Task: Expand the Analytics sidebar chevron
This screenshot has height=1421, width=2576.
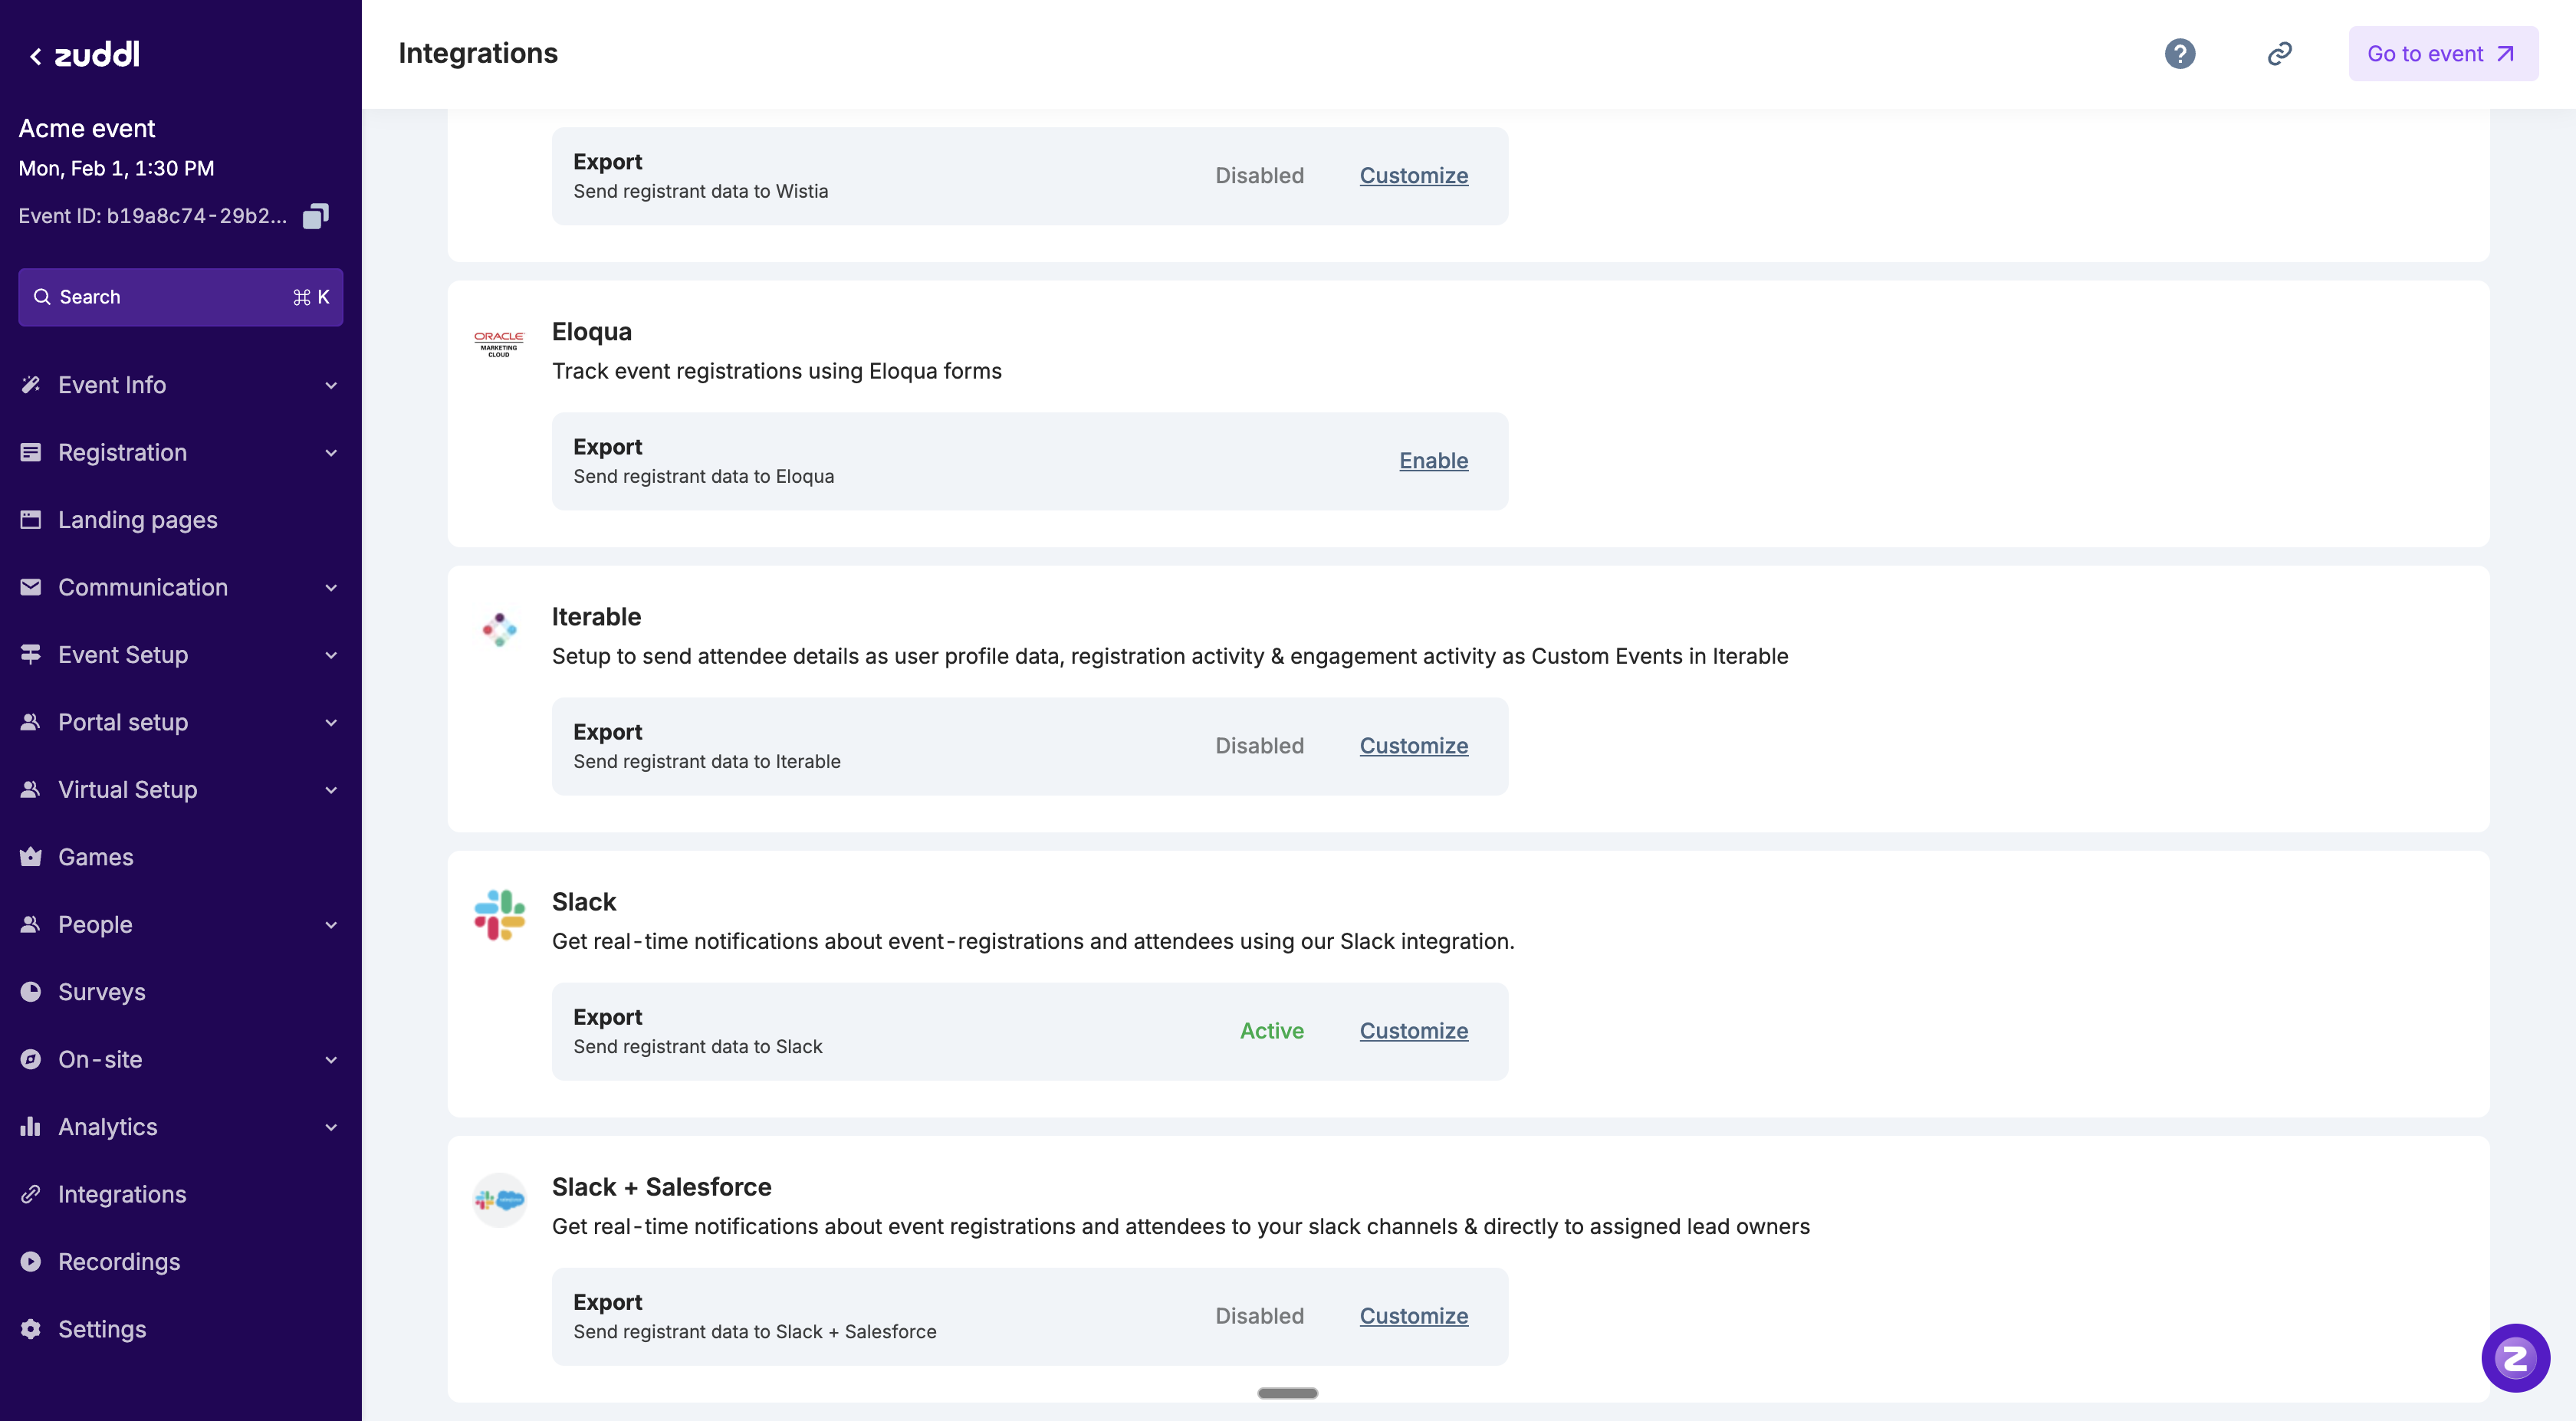Action: coord(331,1127)
